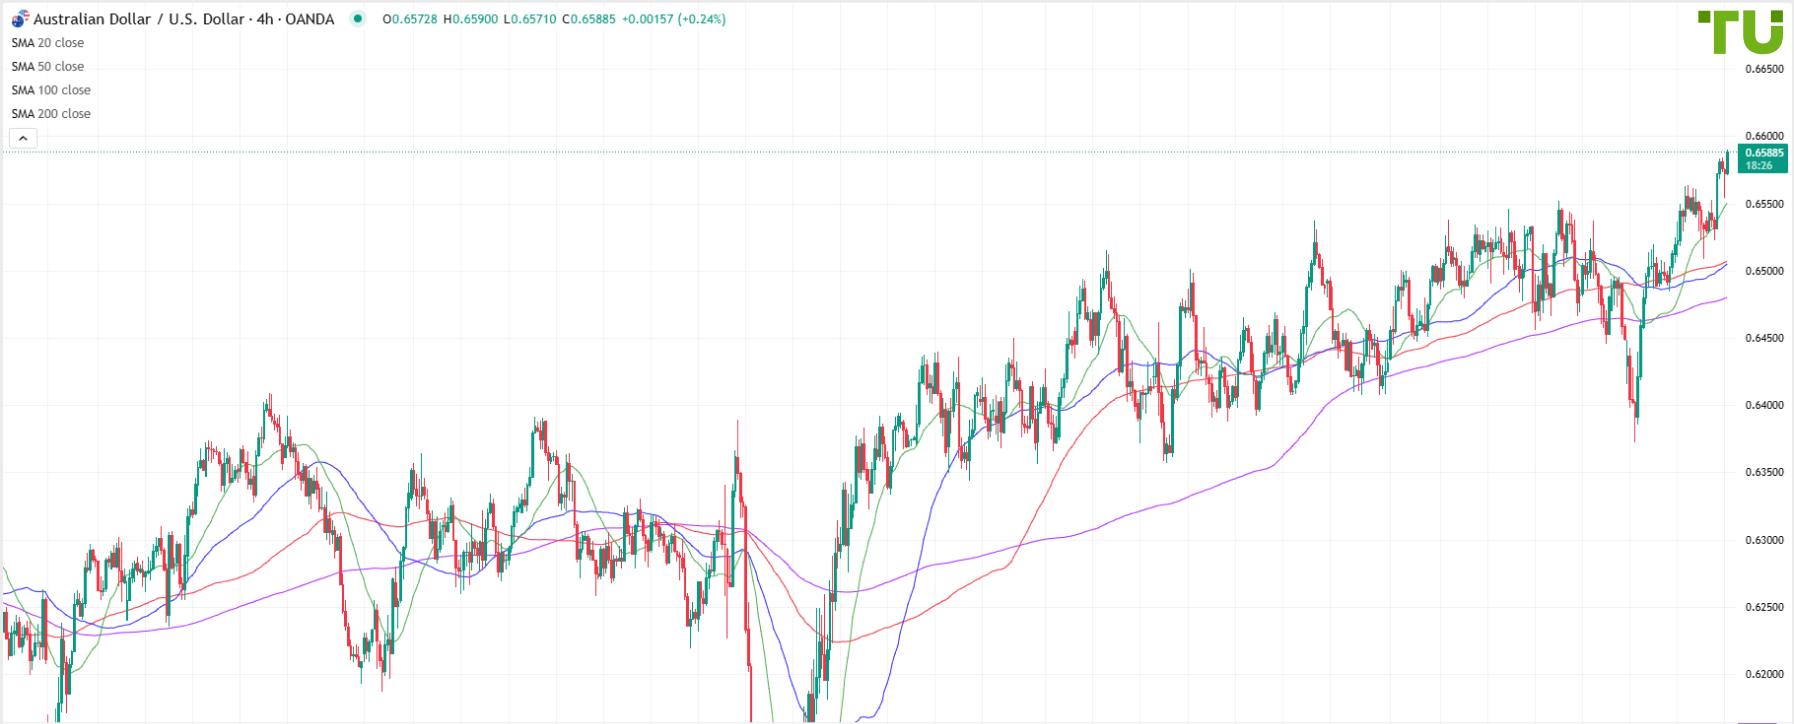Click the 0.62500 price axis label

1764,607
